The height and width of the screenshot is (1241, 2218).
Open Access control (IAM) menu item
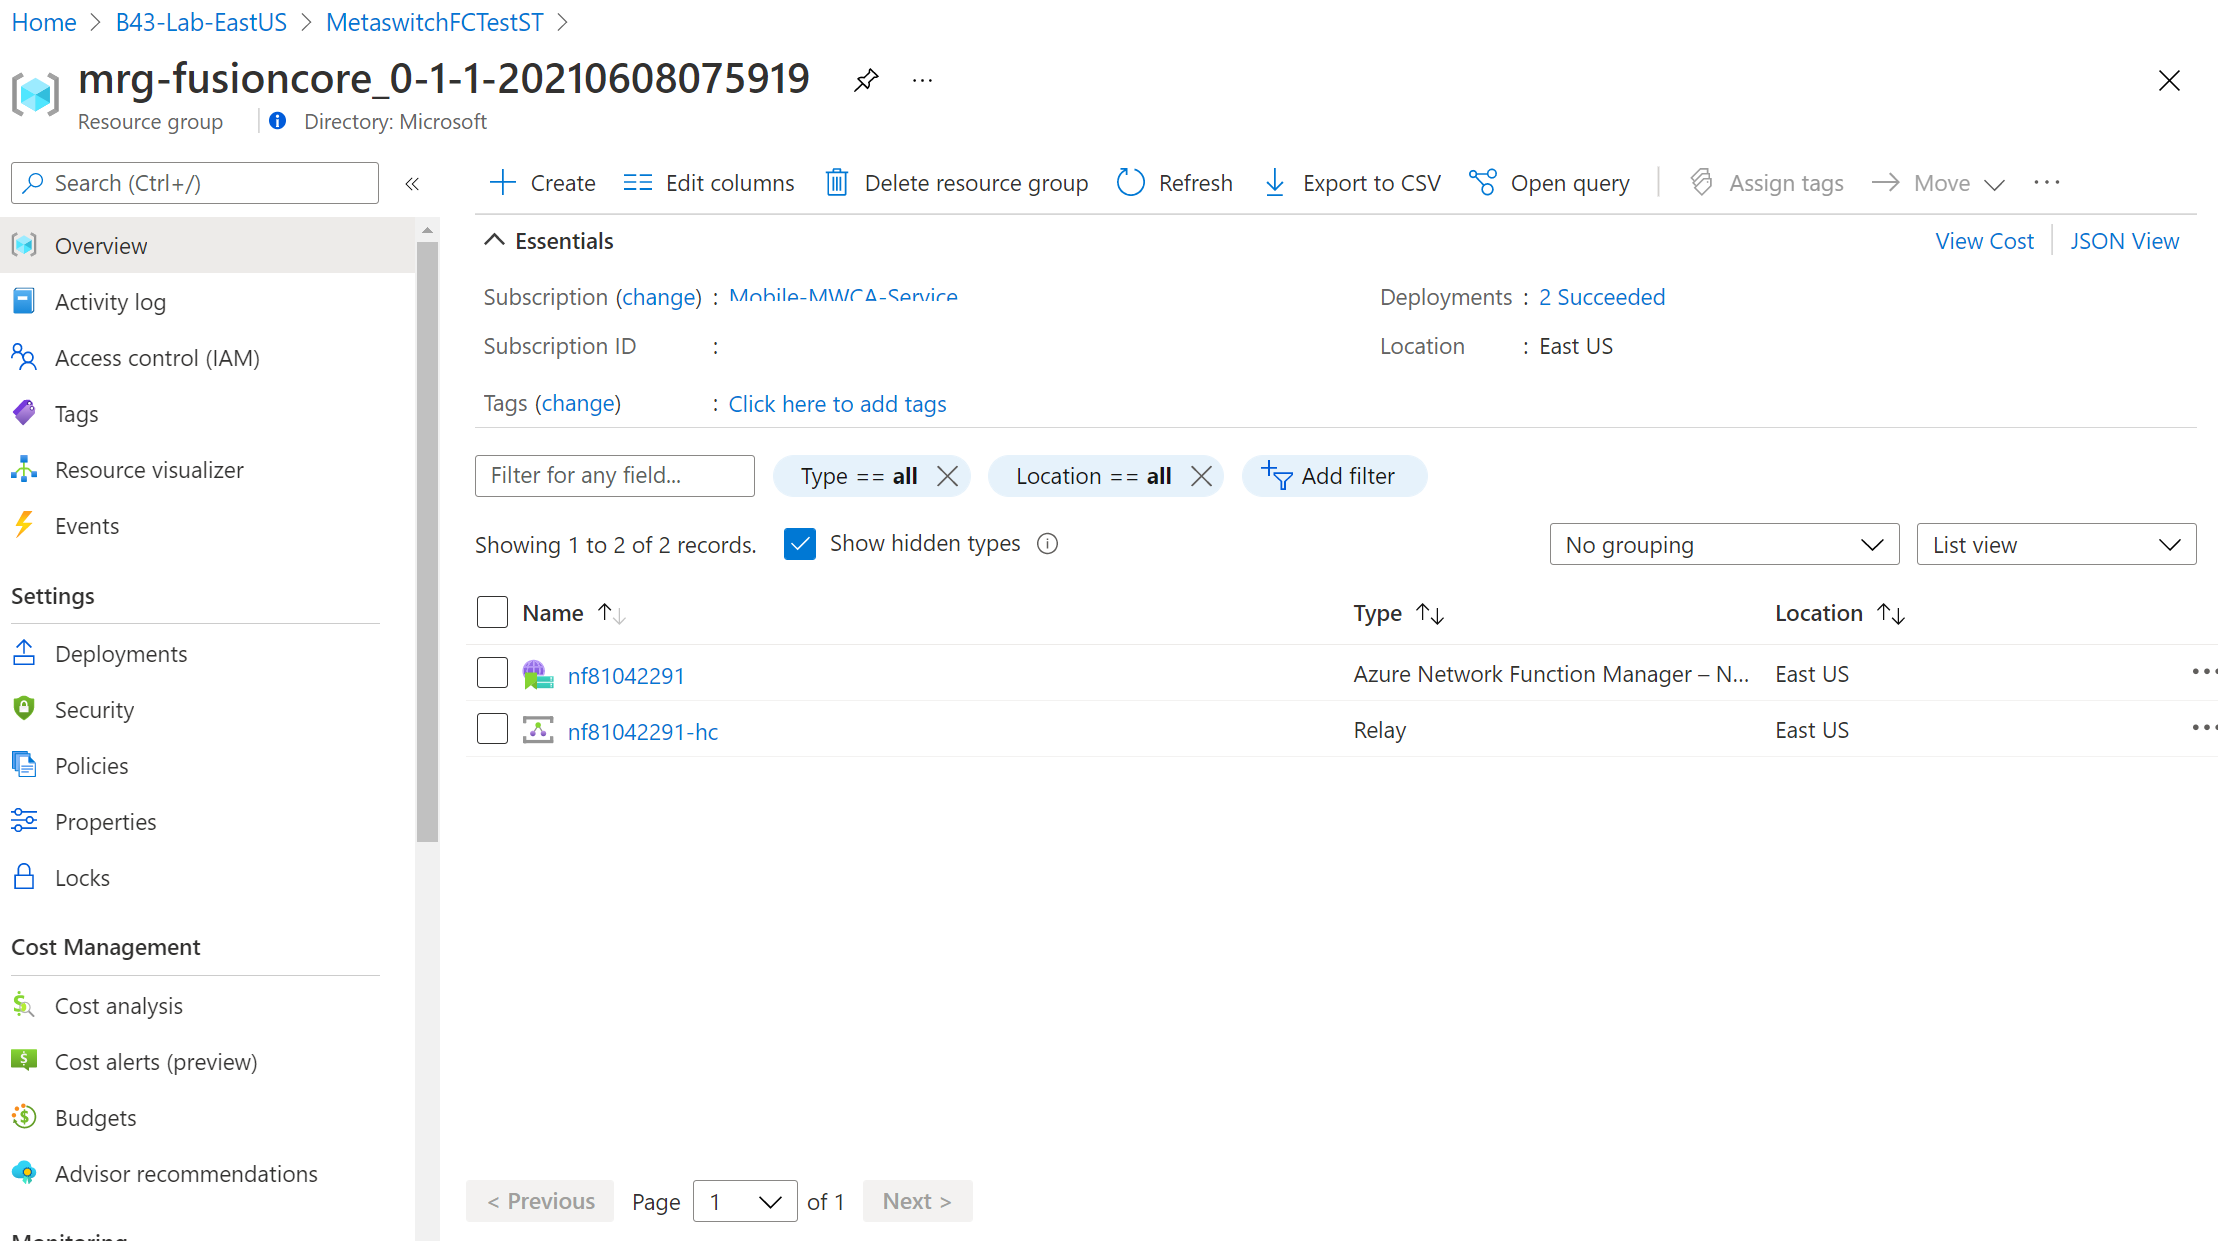(157, 358)
